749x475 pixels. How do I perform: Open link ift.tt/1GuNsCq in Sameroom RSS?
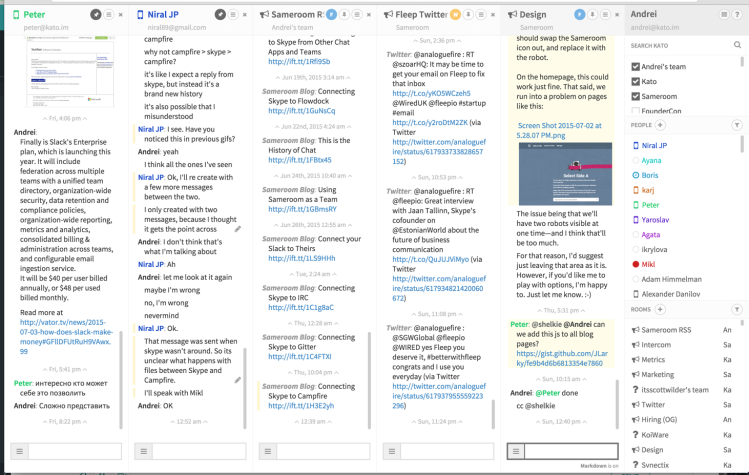301,110
